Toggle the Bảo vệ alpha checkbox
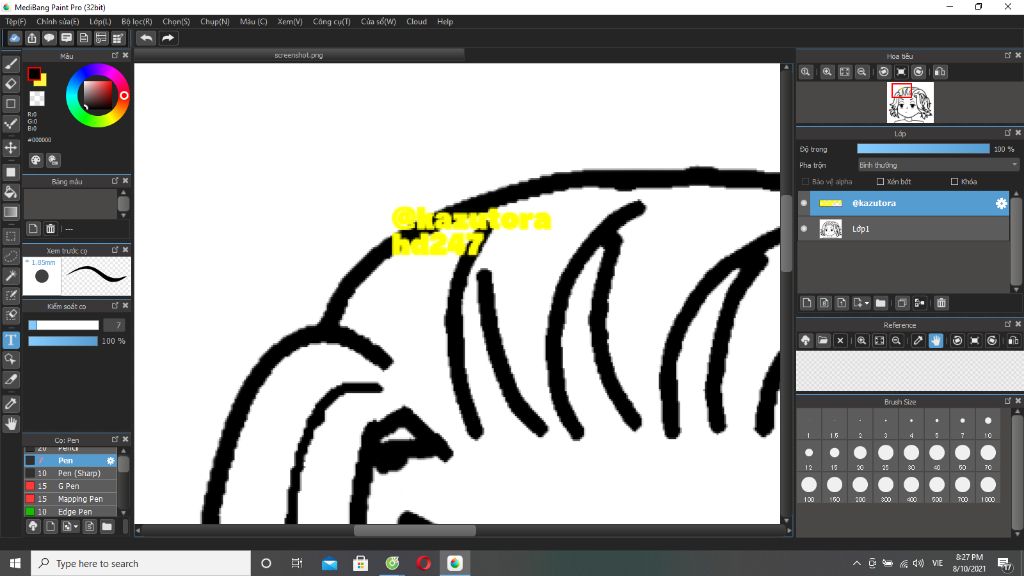The height and width of the screenshot is (576, 1024). point(805,182)
